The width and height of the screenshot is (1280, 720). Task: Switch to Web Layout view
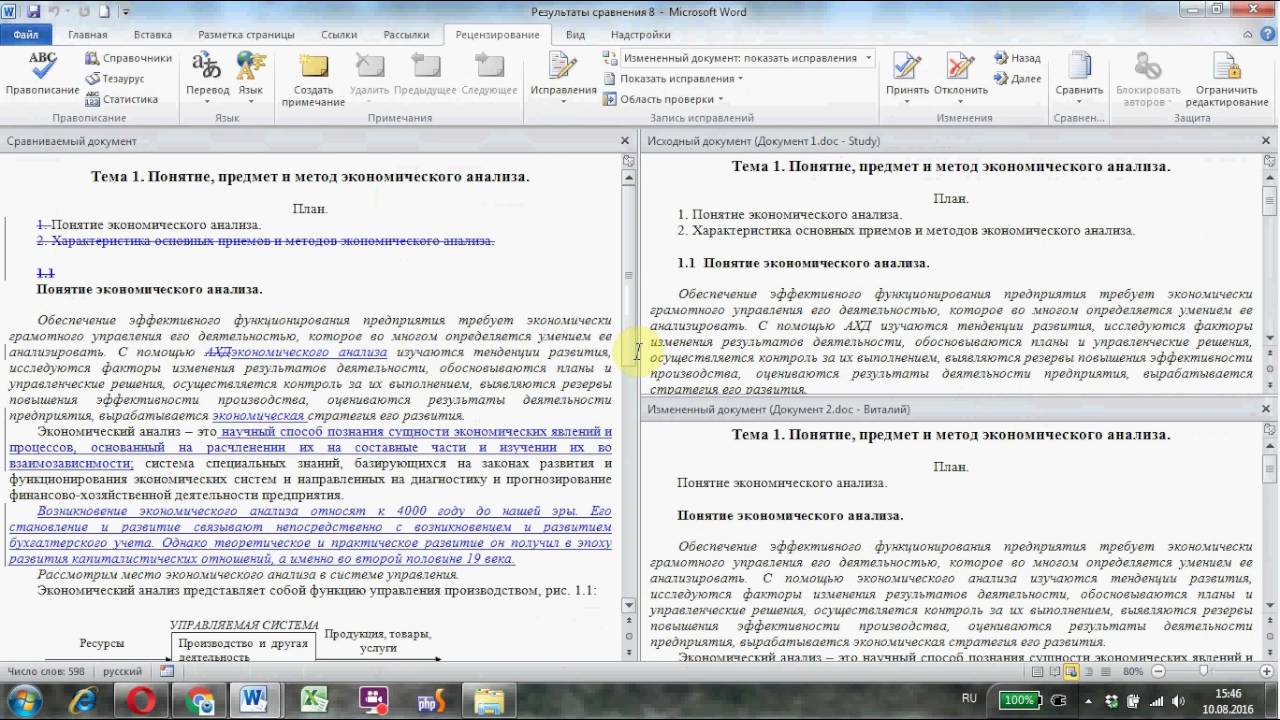click(x=1071, y=672)
